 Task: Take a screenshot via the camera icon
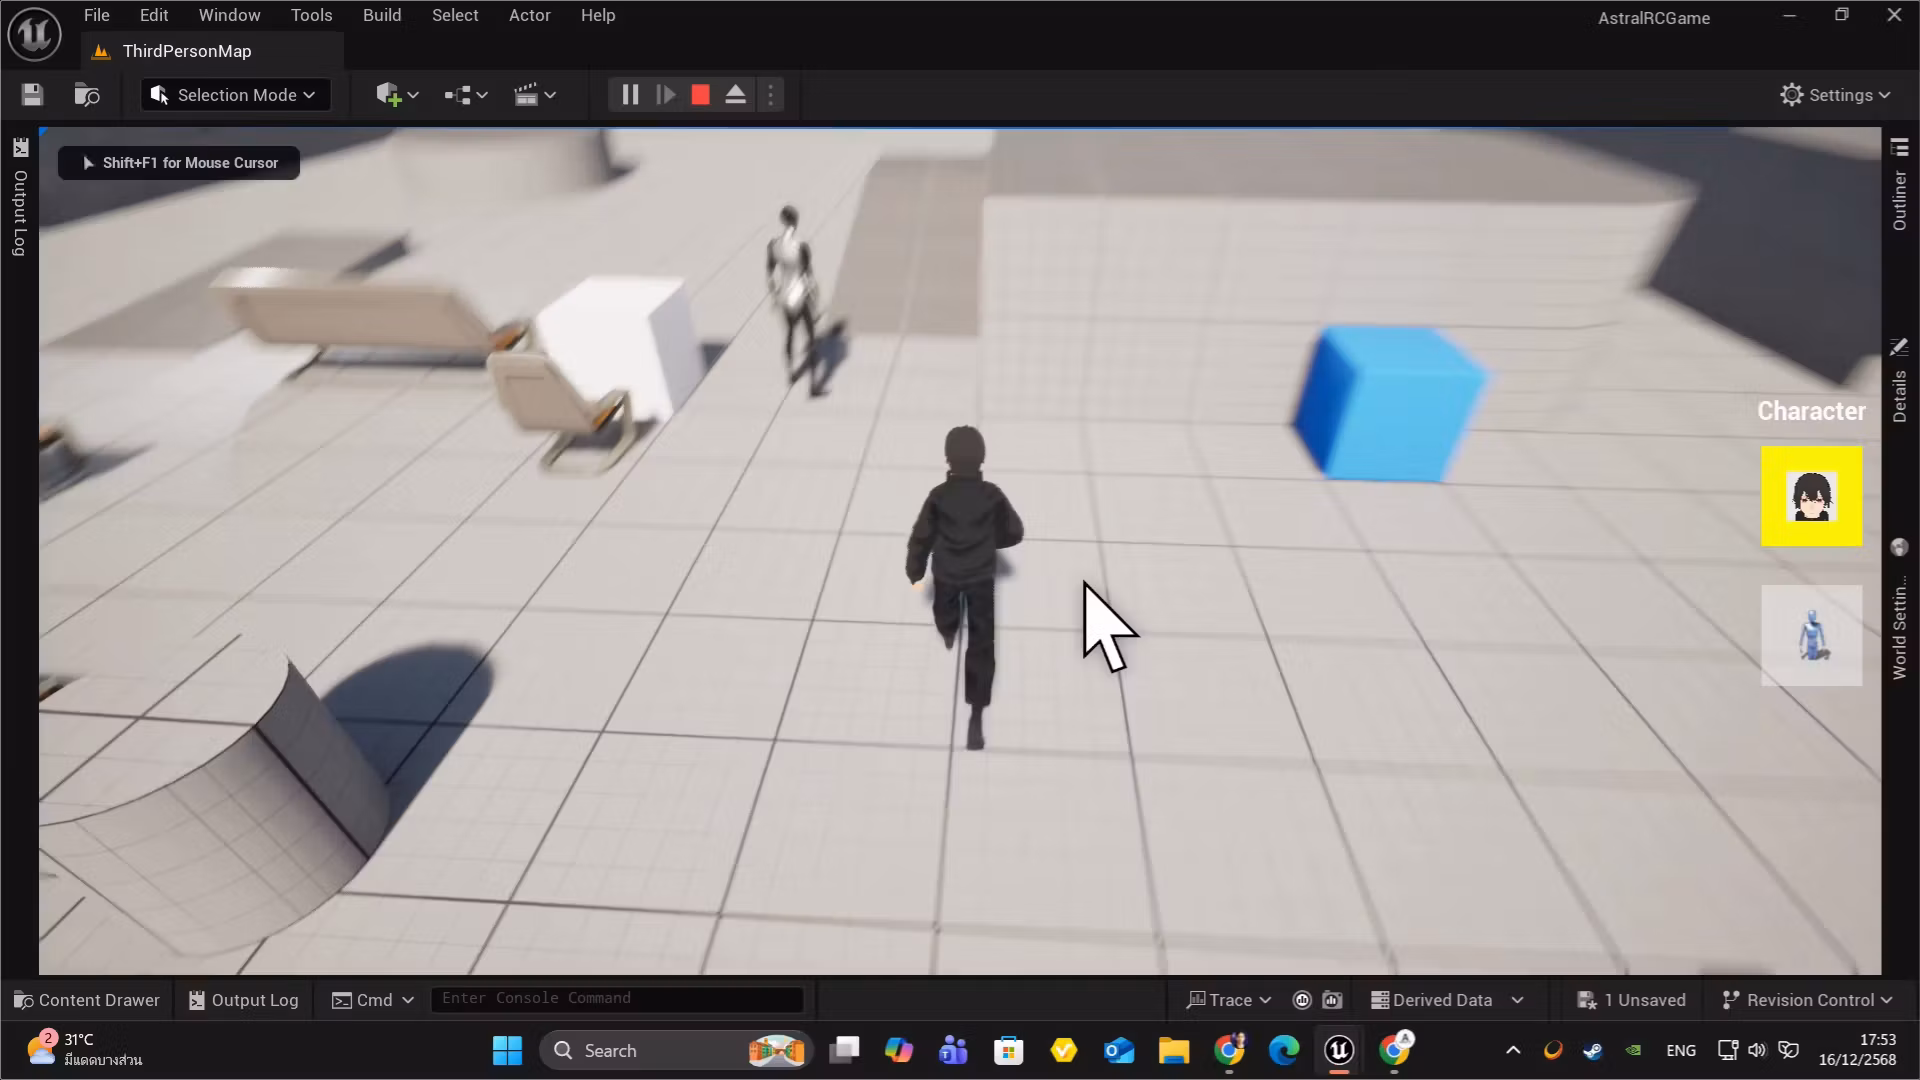tap(1331, 999)
